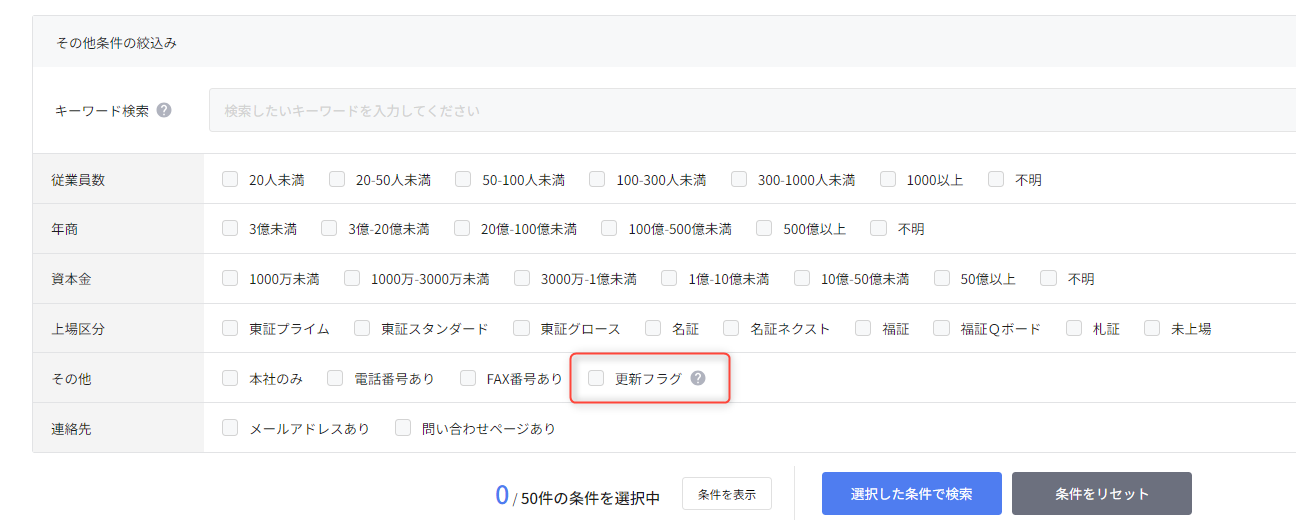Select the 福証 checkbox
The width and height of the screenshot is (1296, 530).
863,327
